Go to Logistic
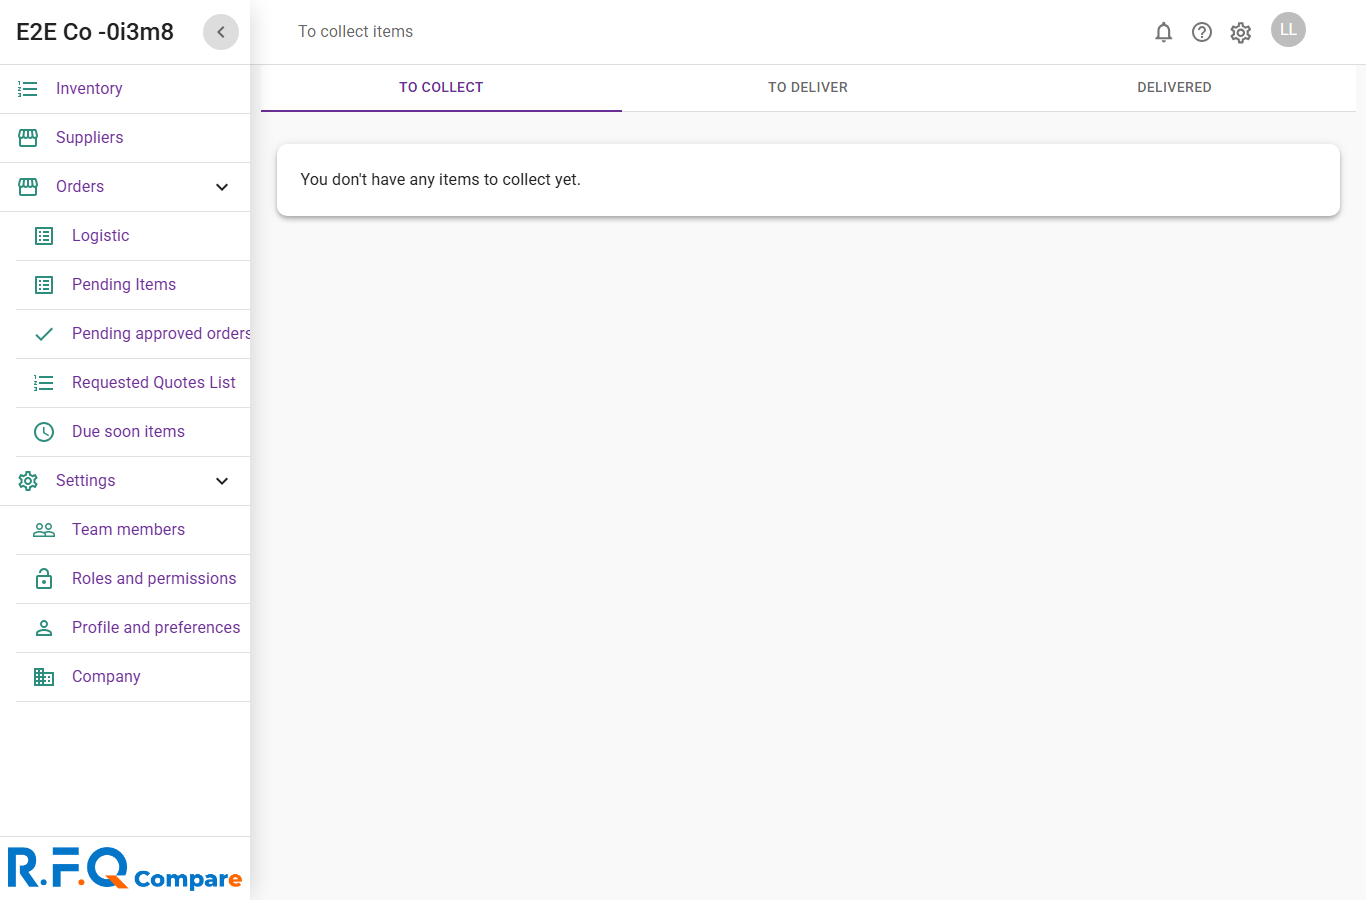Screen dimensions: 1366x900 pyautogui.click(x=101, y=236)
